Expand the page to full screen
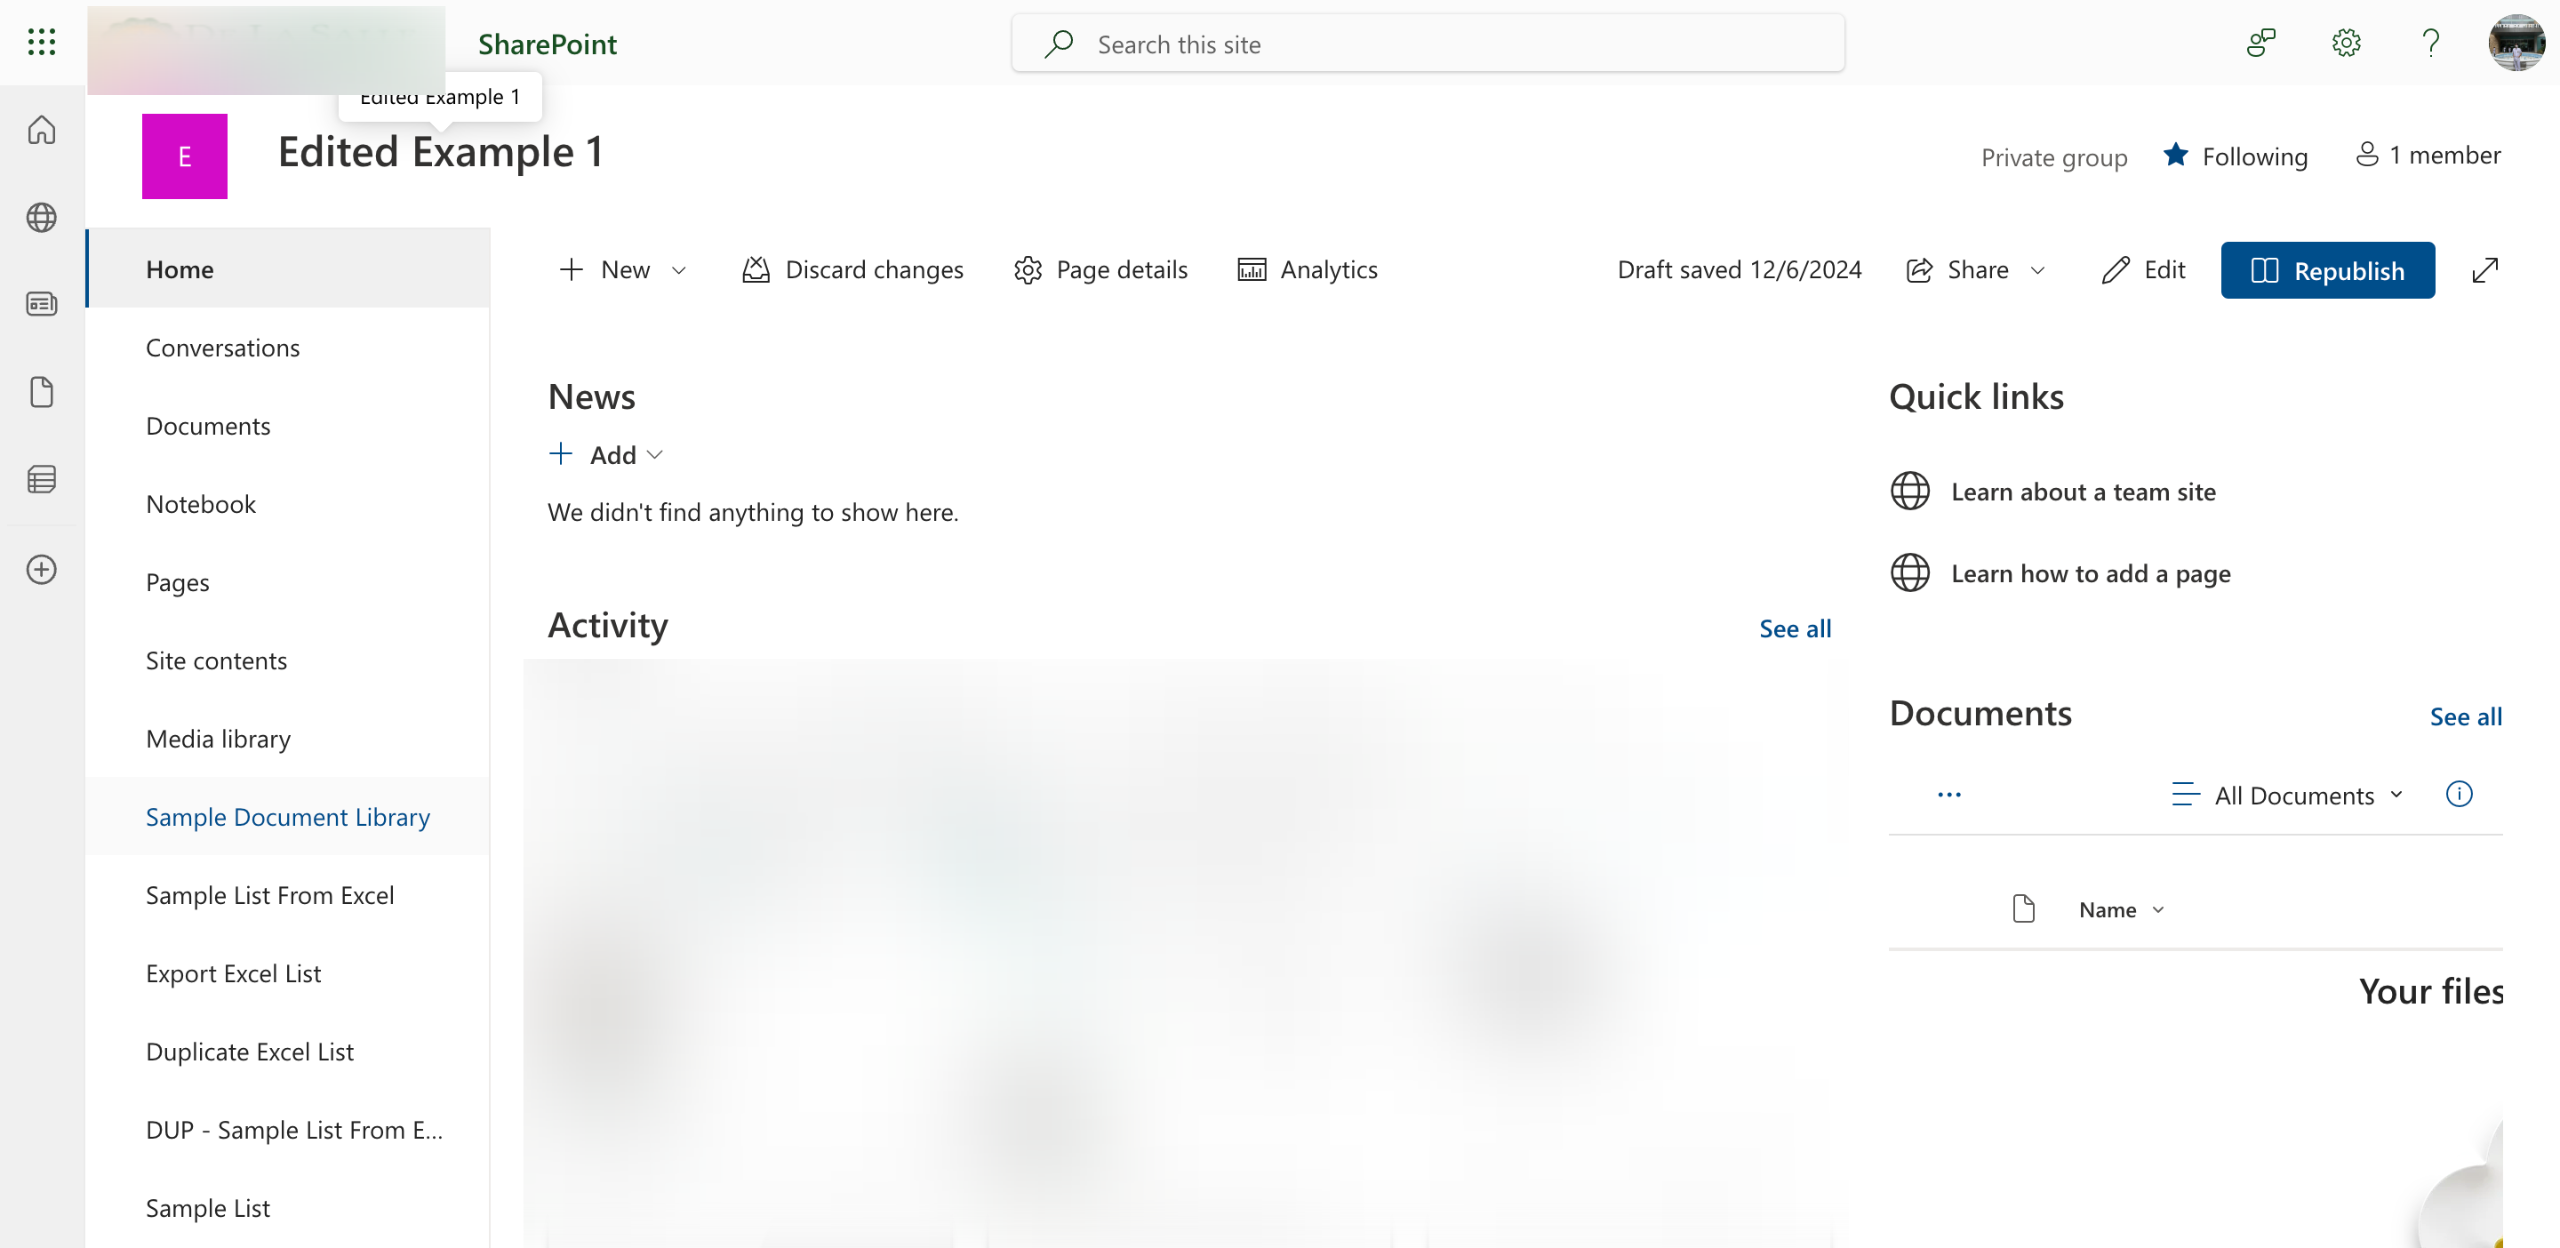This screenshot has height=1248, width=2560. [x=2485, y=270]
